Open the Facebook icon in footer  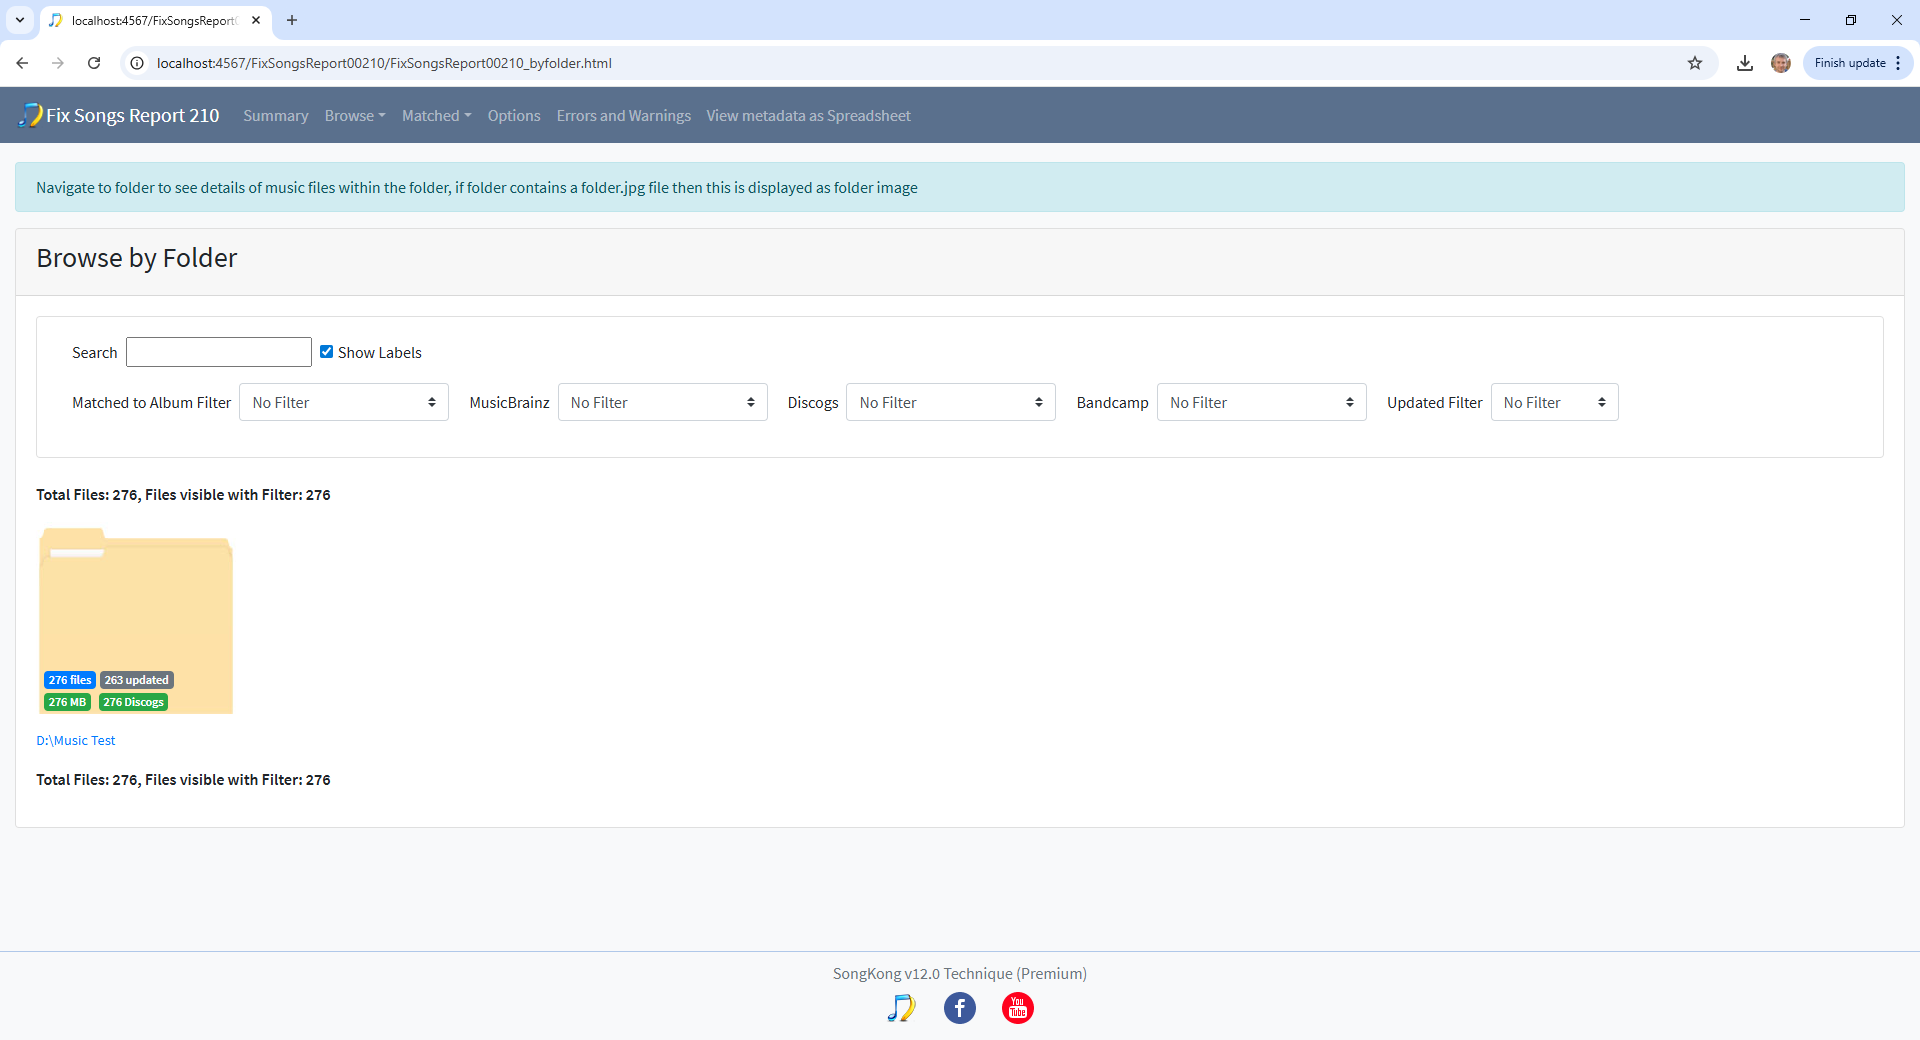point(959,1008)
